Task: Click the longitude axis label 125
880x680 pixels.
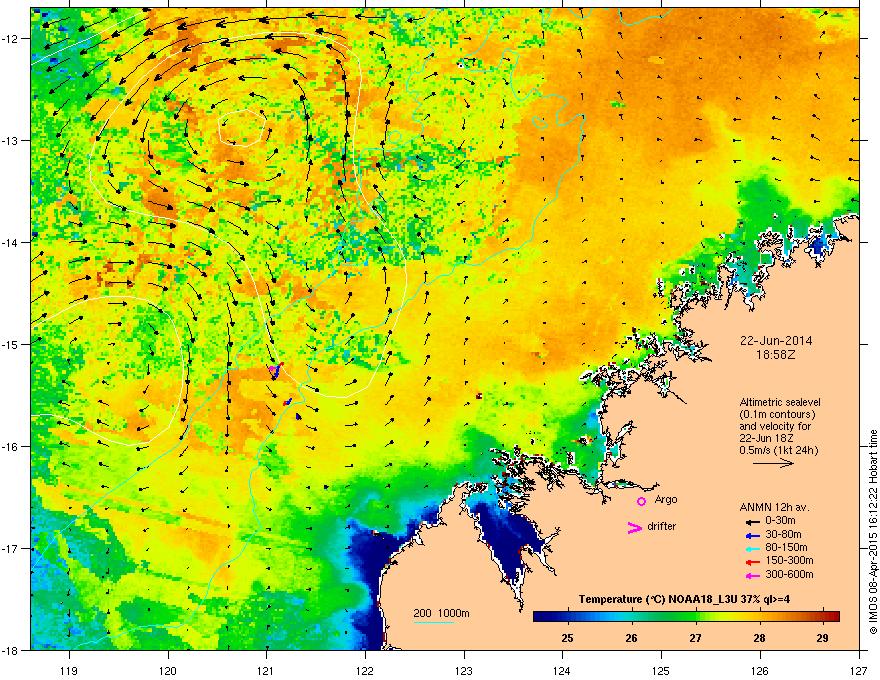Action: (661, 670)
